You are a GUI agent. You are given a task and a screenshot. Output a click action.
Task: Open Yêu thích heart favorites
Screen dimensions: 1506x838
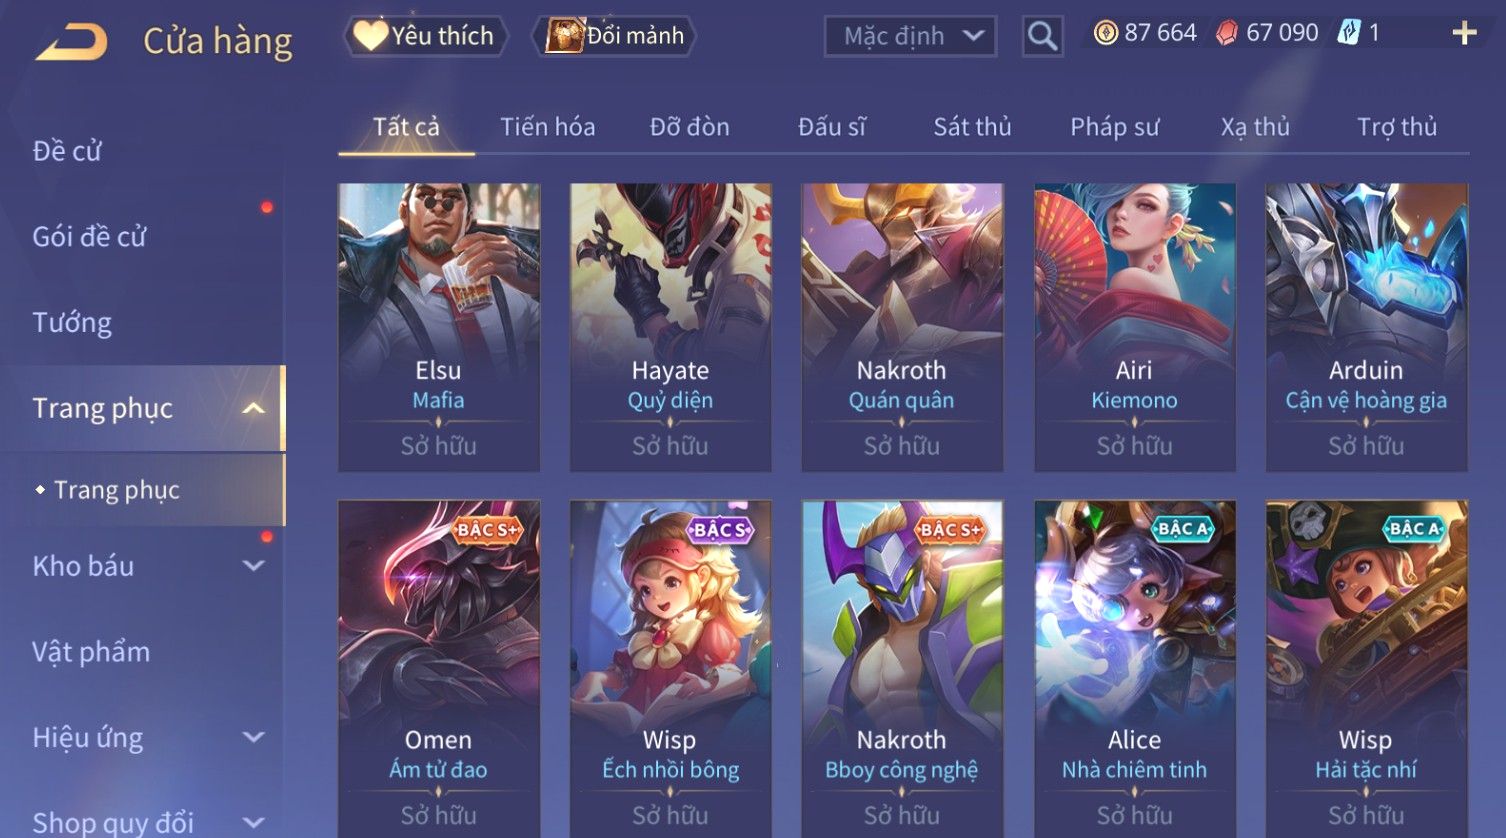[425, 36]
